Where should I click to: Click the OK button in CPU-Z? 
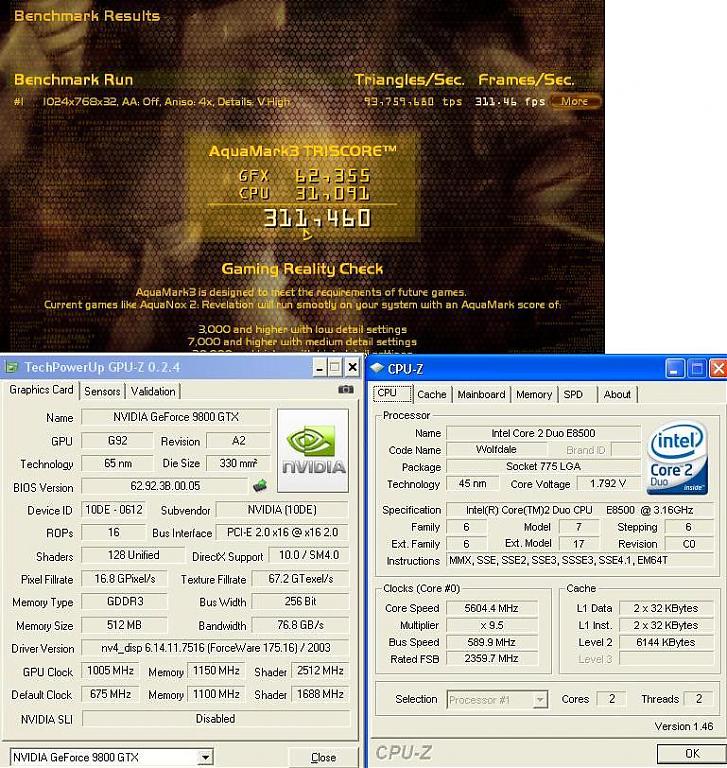point(692,753)
